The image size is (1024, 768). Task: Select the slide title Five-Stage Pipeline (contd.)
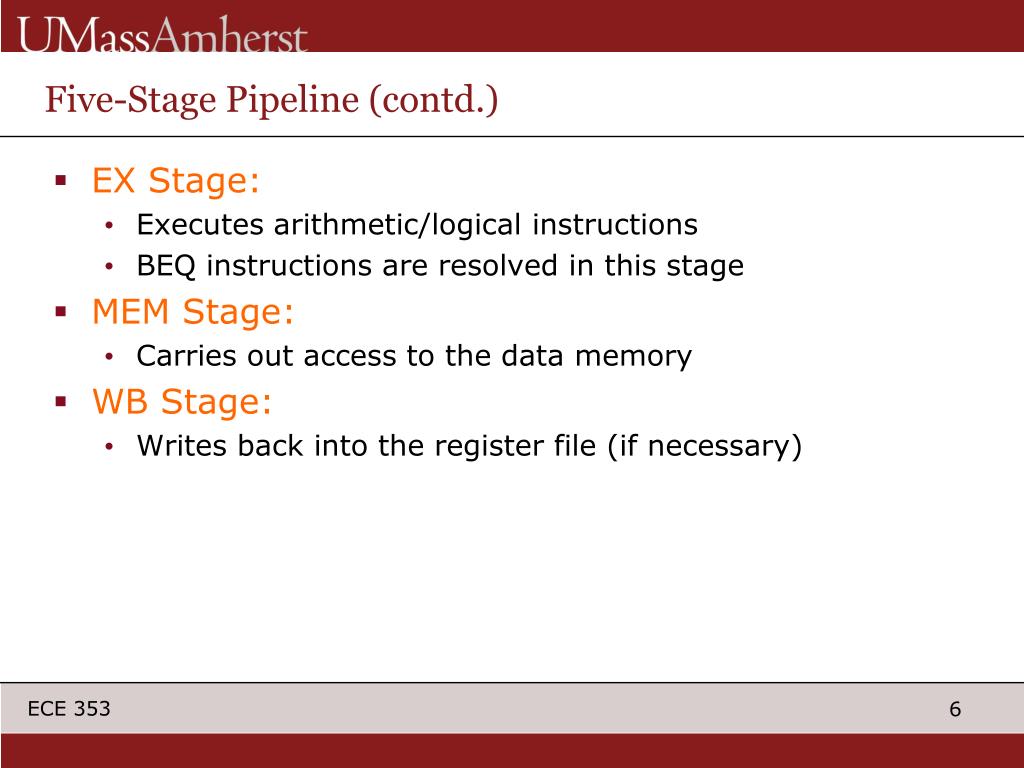point(271,100)
